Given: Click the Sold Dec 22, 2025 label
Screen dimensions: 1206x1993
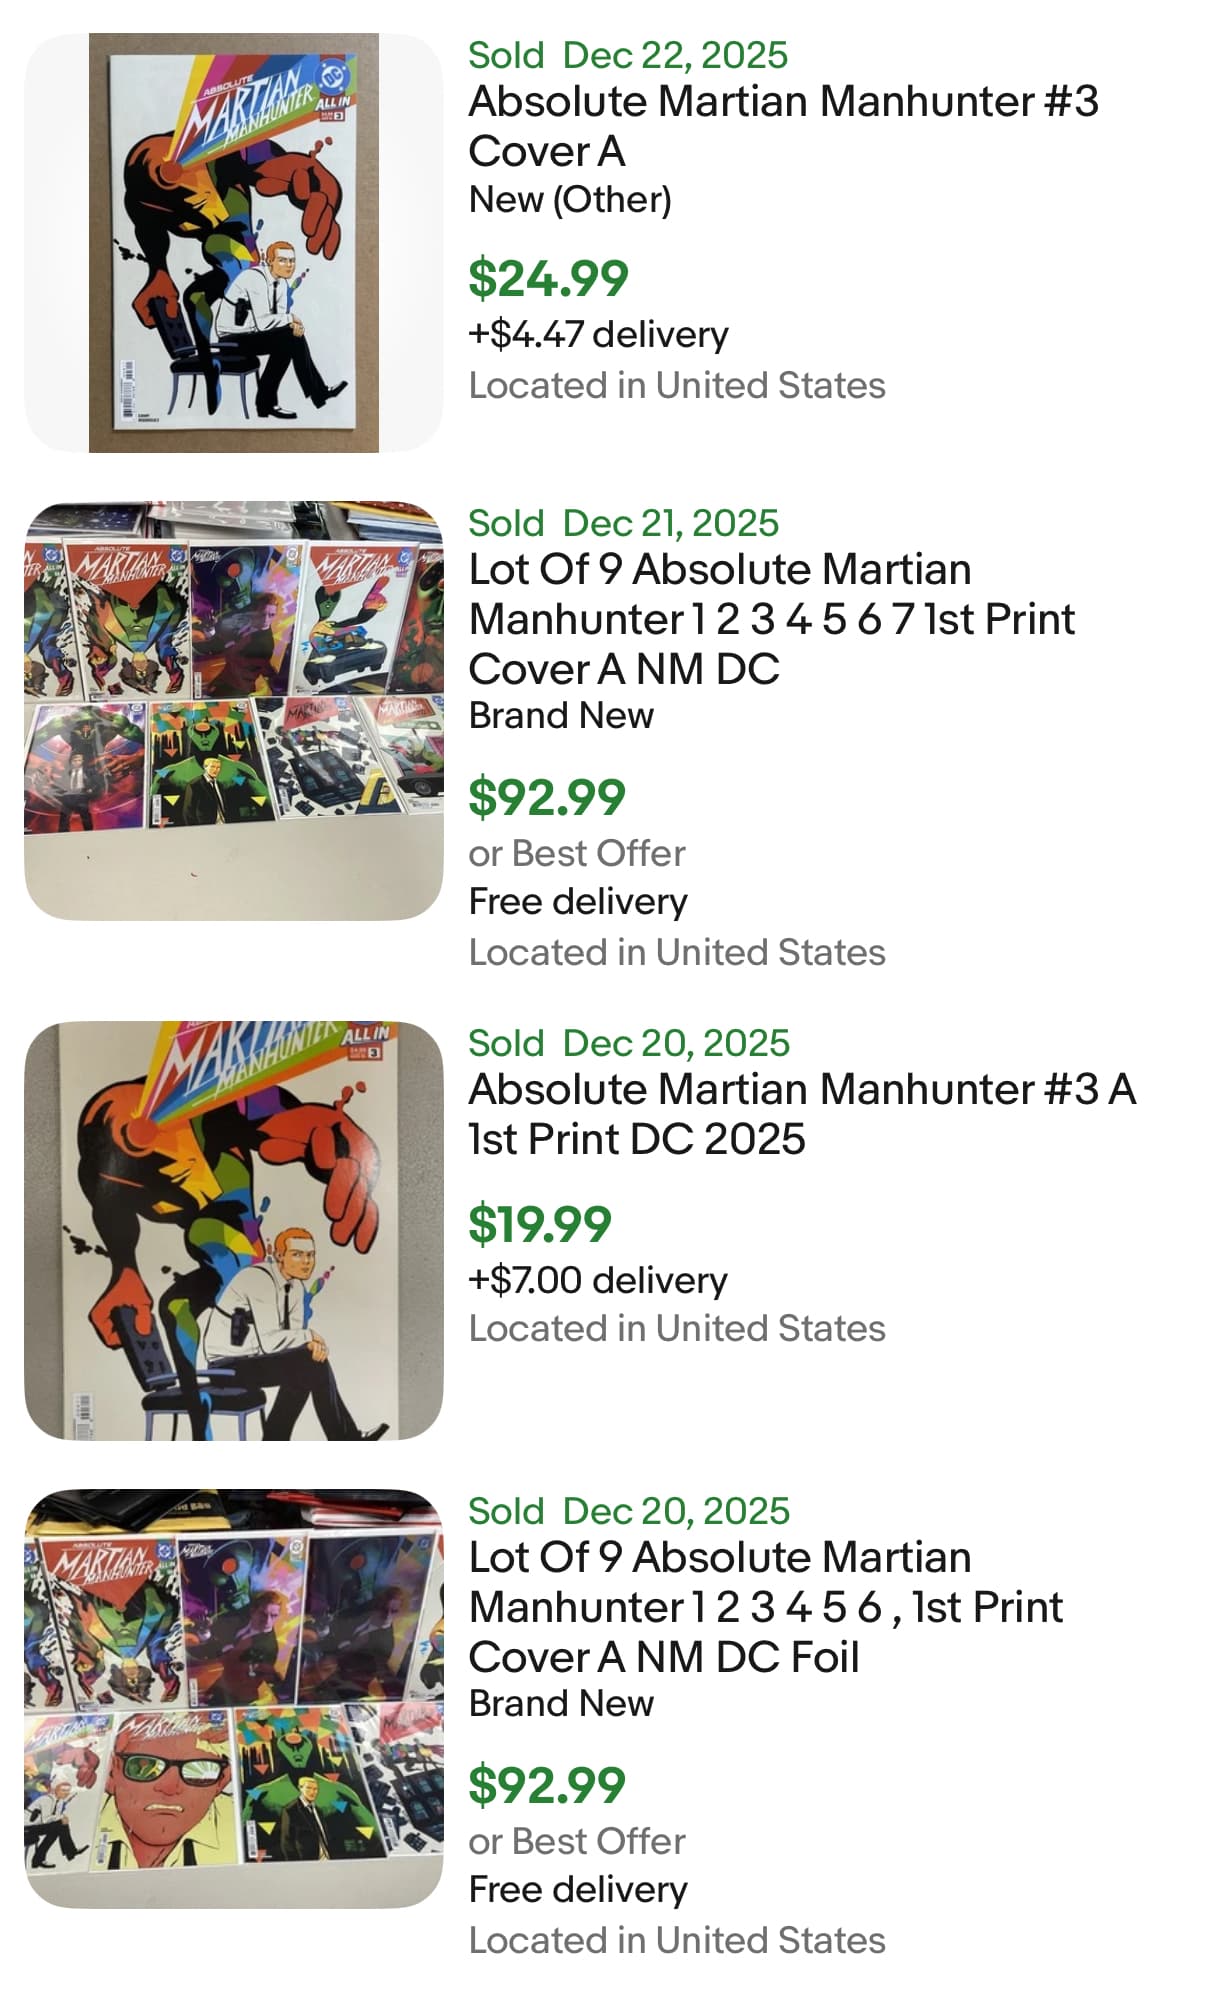Looking at the screenshot, I should tap(628, 55).
